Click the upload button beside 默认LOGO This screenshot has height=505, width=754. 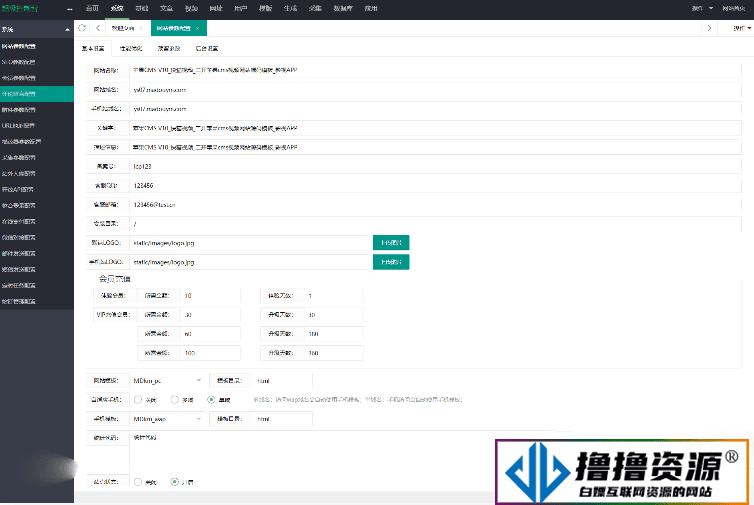(391, 243)
